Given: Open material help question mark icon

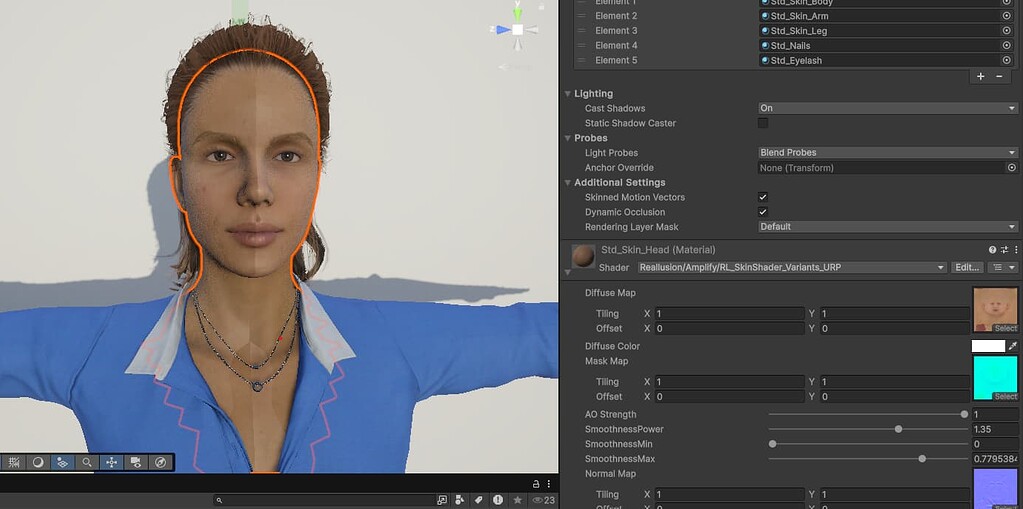Looking at the screenshot, I should (992, 250).
